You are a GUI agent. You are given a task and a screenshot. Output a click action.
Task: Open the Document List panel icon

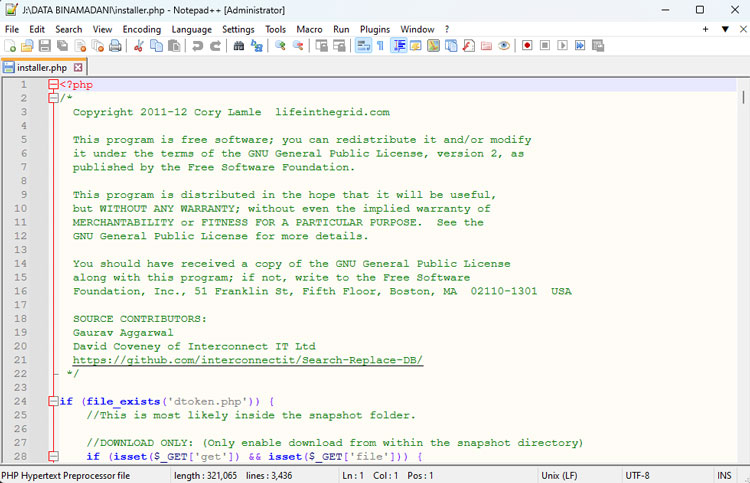(x=451, y=46)
